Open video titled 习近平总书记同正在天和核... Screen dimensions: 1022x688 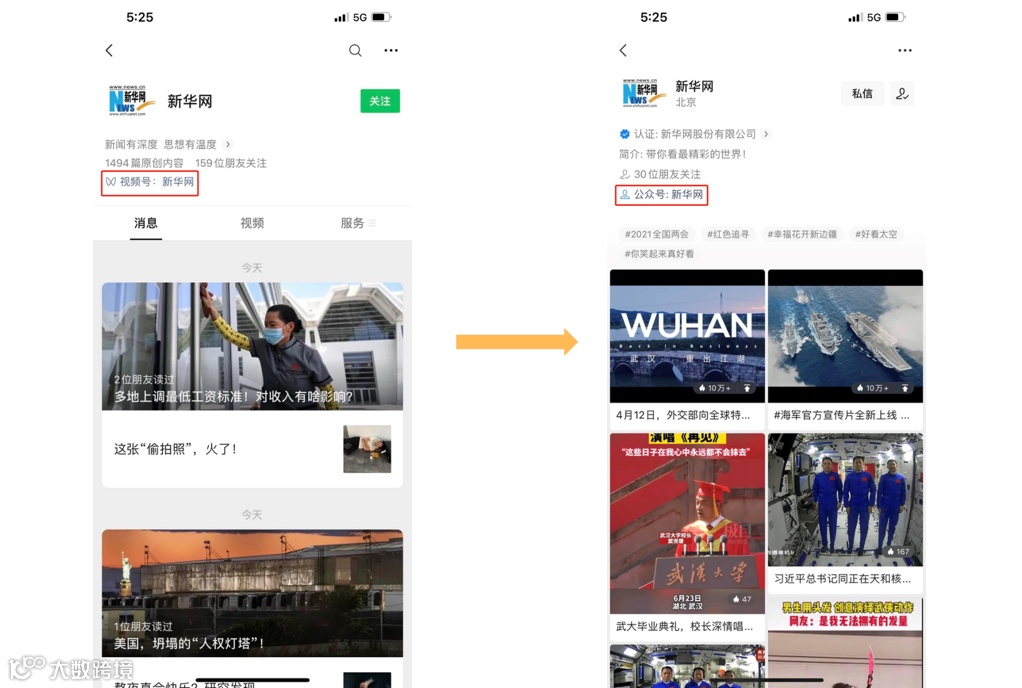(x=842, y=579)
